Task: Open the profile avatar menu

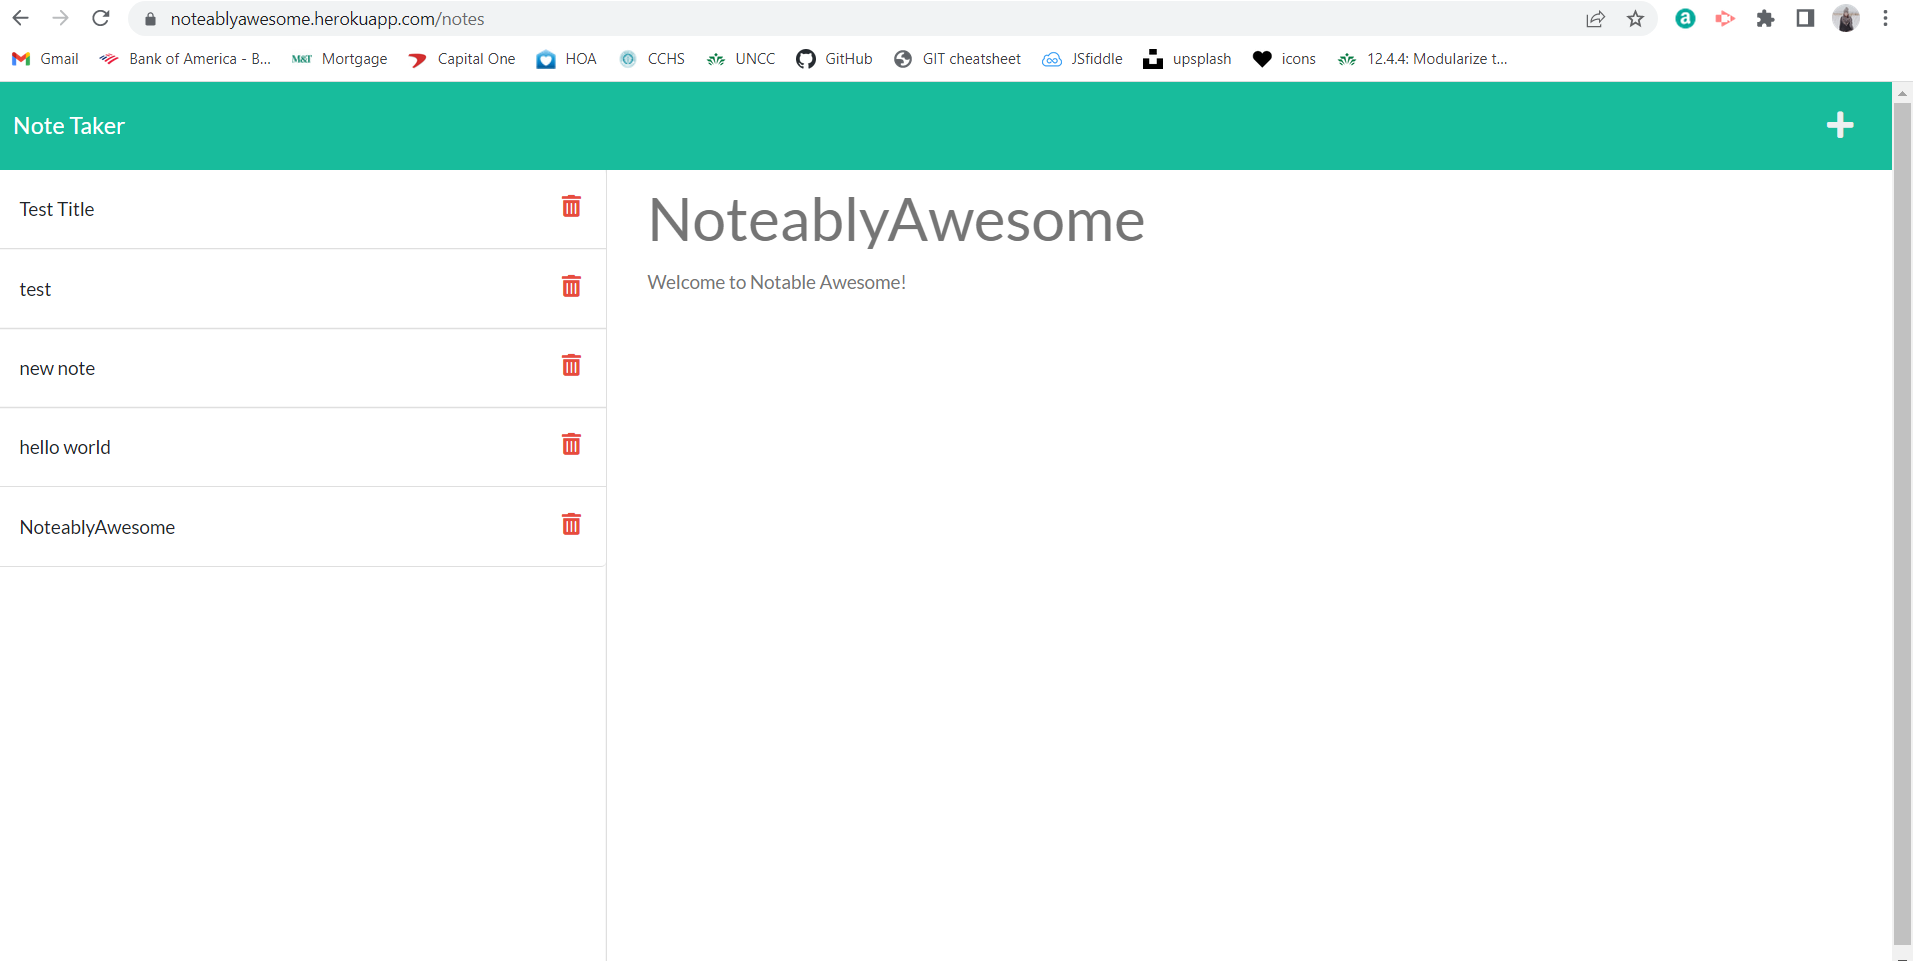Action: [x=1846, y=18]
